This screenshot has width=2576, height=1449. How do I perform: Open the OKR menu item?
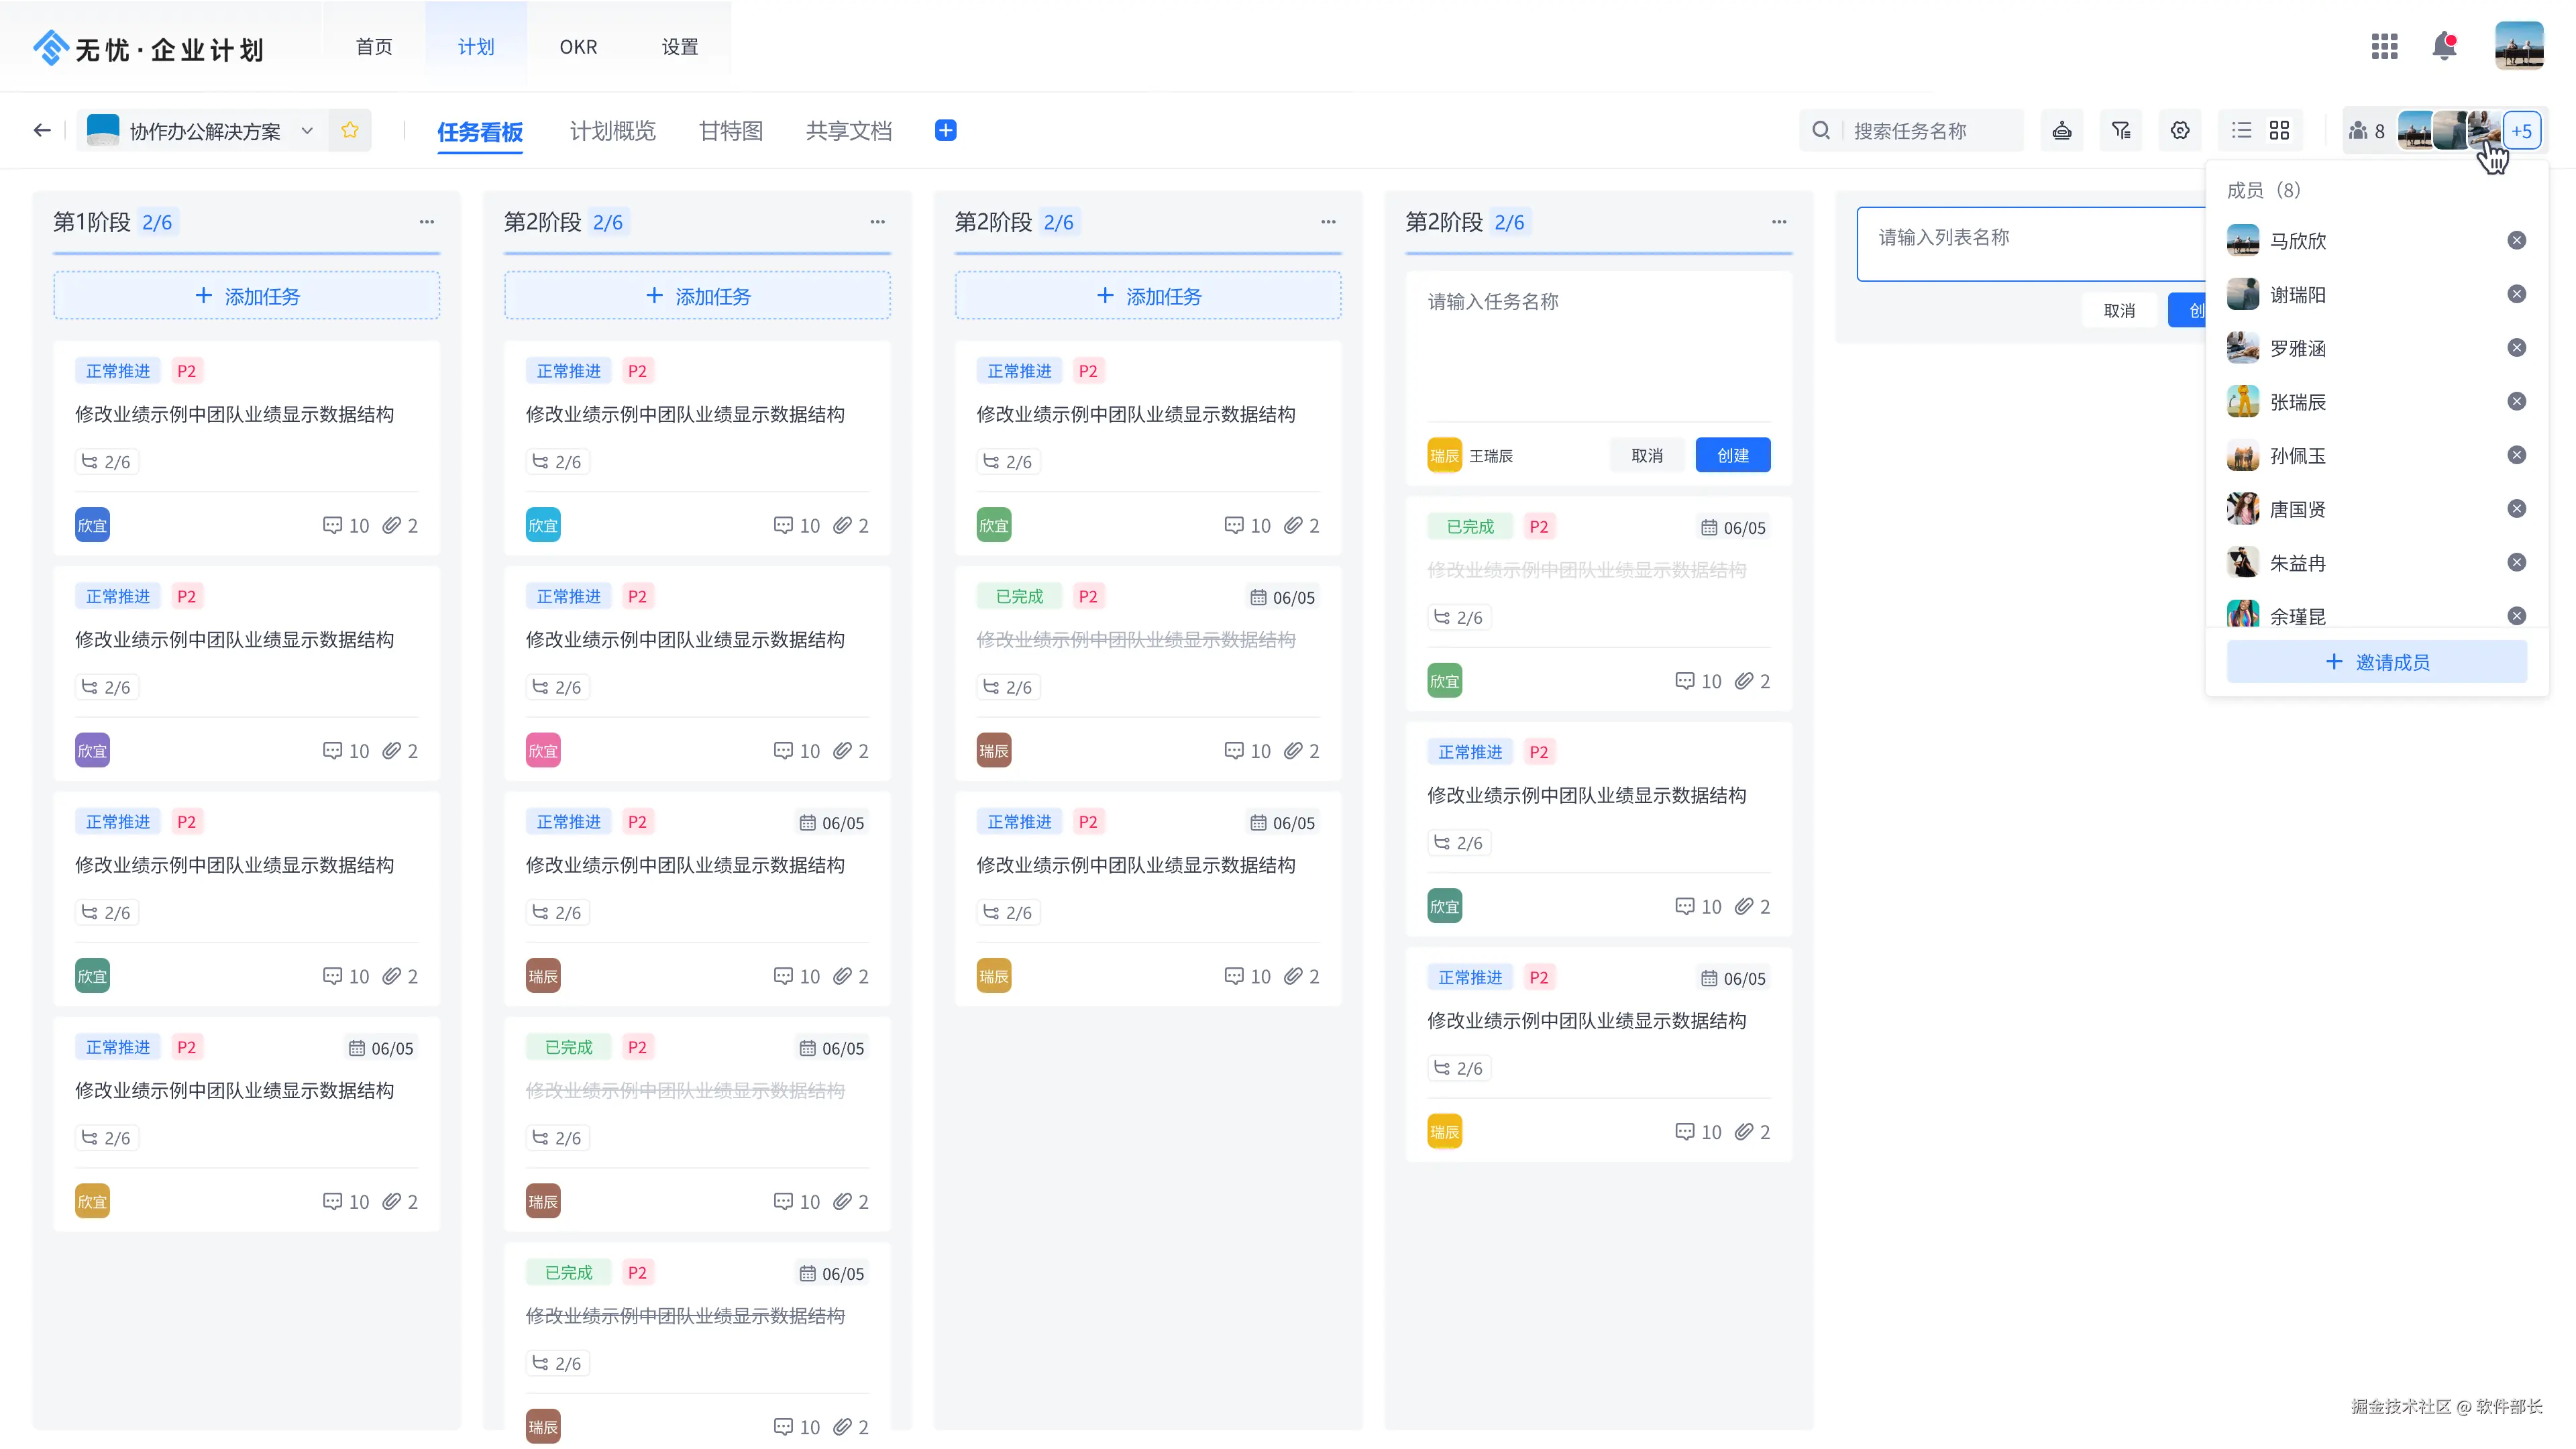pyautogui.click(x=578, y=47)
